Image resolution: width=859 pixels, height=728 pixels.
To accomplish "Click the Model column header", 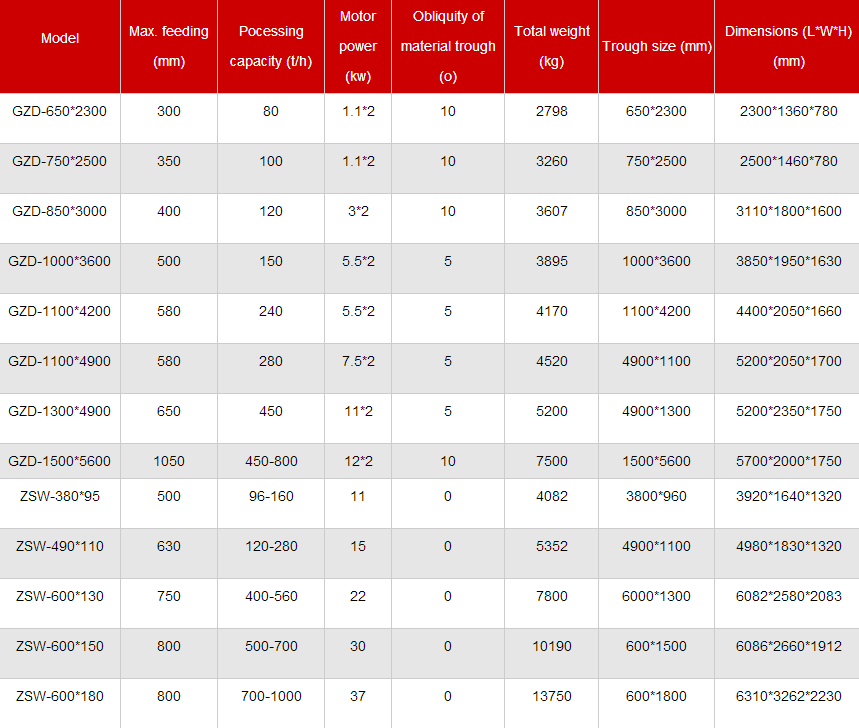I will coord(60,39).
